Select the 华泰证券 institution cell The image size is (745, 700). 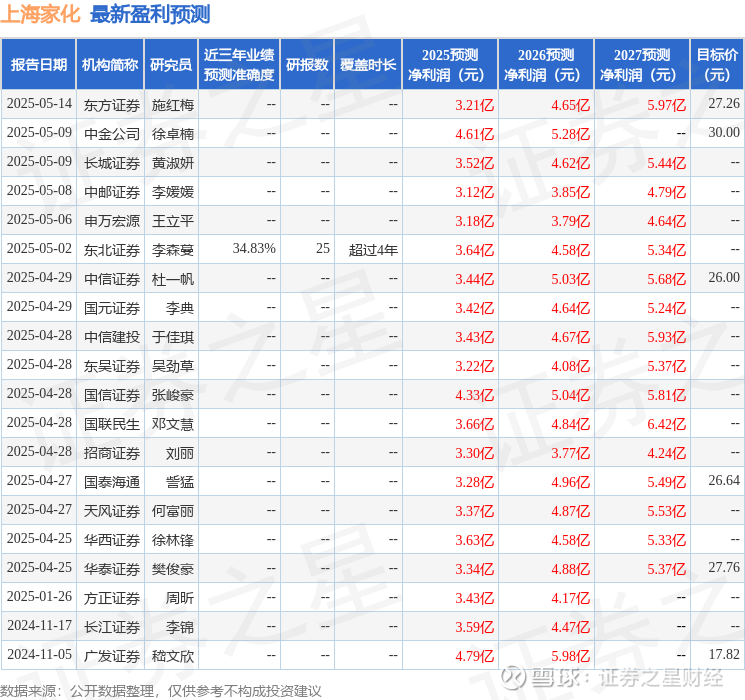tap(112, 569)
